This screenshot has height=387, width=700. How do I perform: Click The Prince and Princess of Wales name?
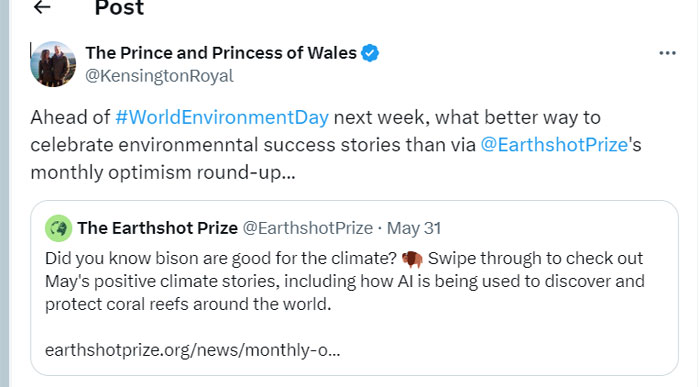(221, 53)
